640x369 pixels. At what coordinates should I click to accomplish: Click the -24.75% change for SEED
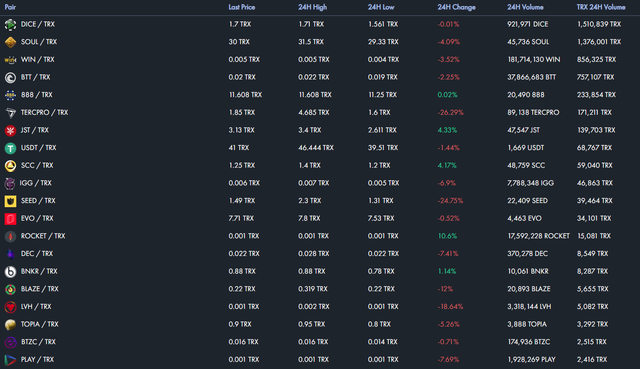[450, 200]
